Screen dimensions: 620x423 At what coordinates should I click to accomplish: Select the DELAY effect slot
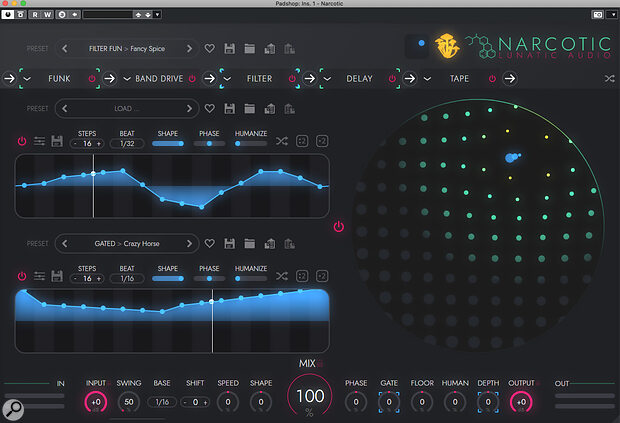click(359, 79)
